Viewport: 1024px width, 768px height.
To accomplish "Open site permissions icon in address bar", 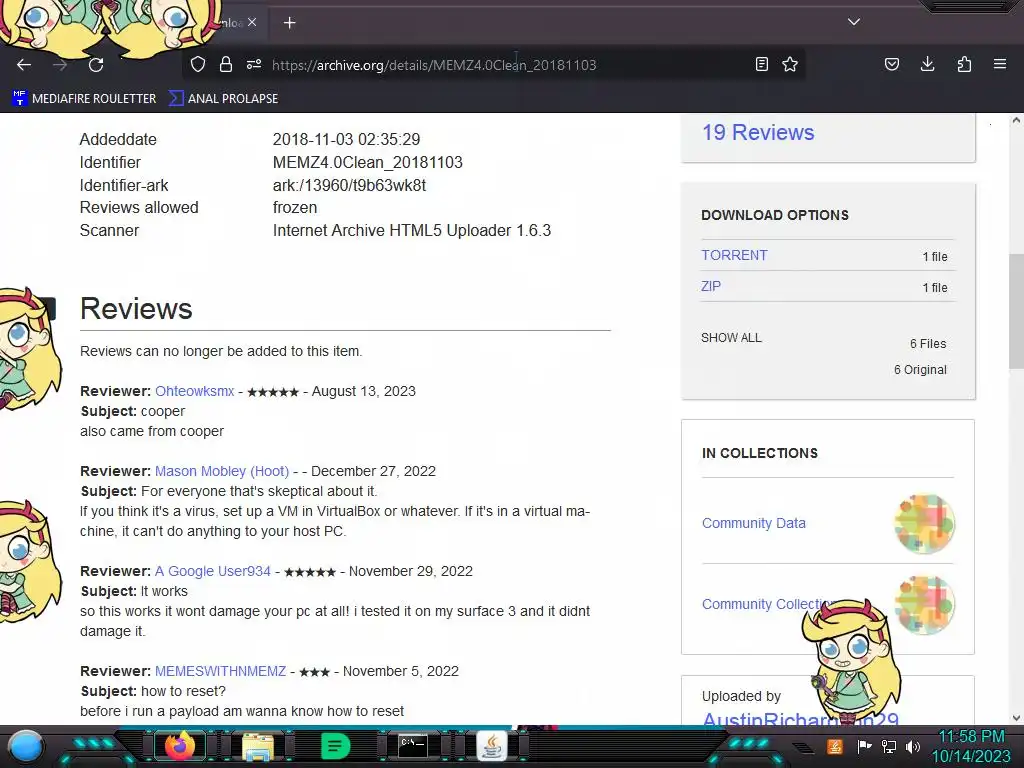I will point(254,64).
